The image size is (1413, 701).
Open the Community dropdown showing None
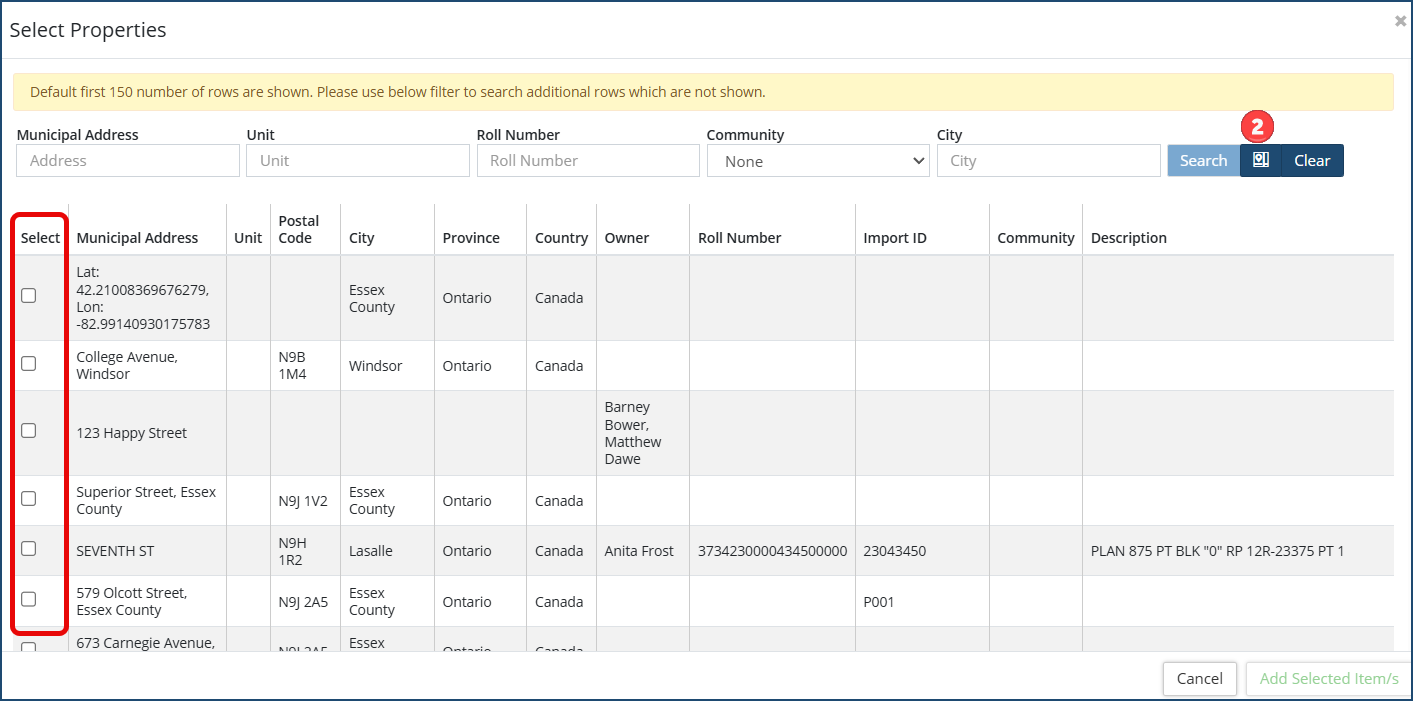click(818, 161)
